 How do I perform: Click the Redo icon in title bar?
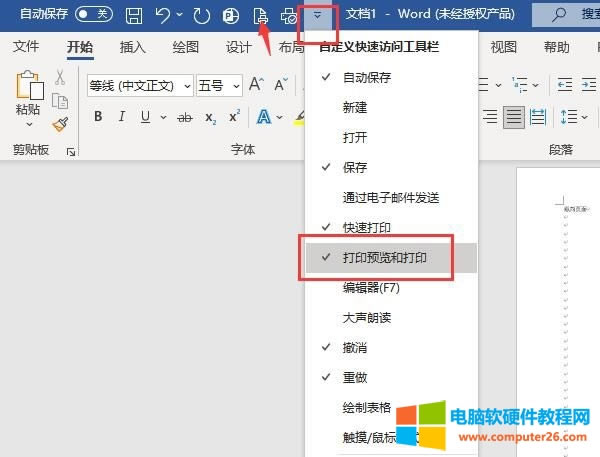click(x=201, y=16)
